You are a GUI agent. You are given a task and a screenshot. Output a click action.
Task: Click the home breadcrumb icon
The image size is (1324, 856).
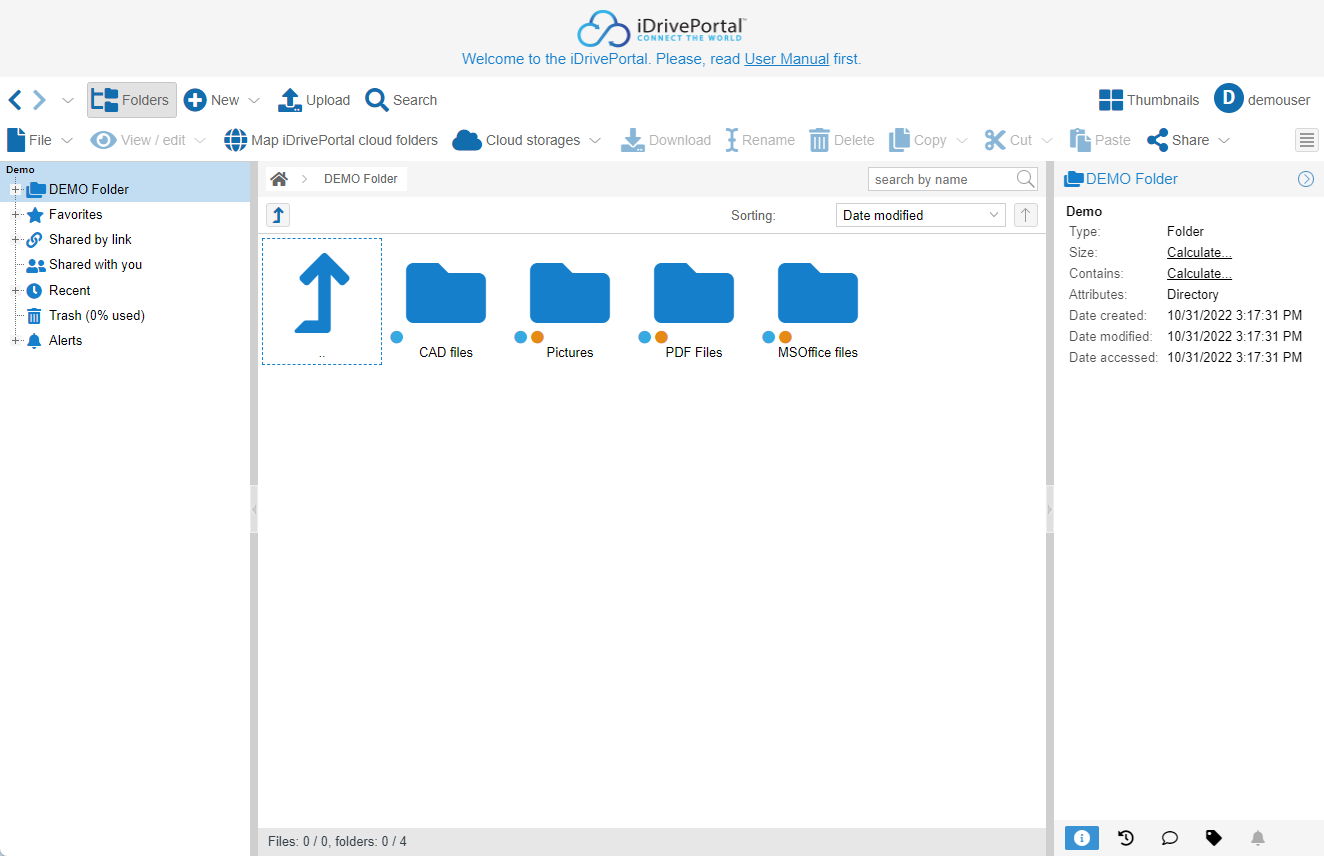pos(279,179)
